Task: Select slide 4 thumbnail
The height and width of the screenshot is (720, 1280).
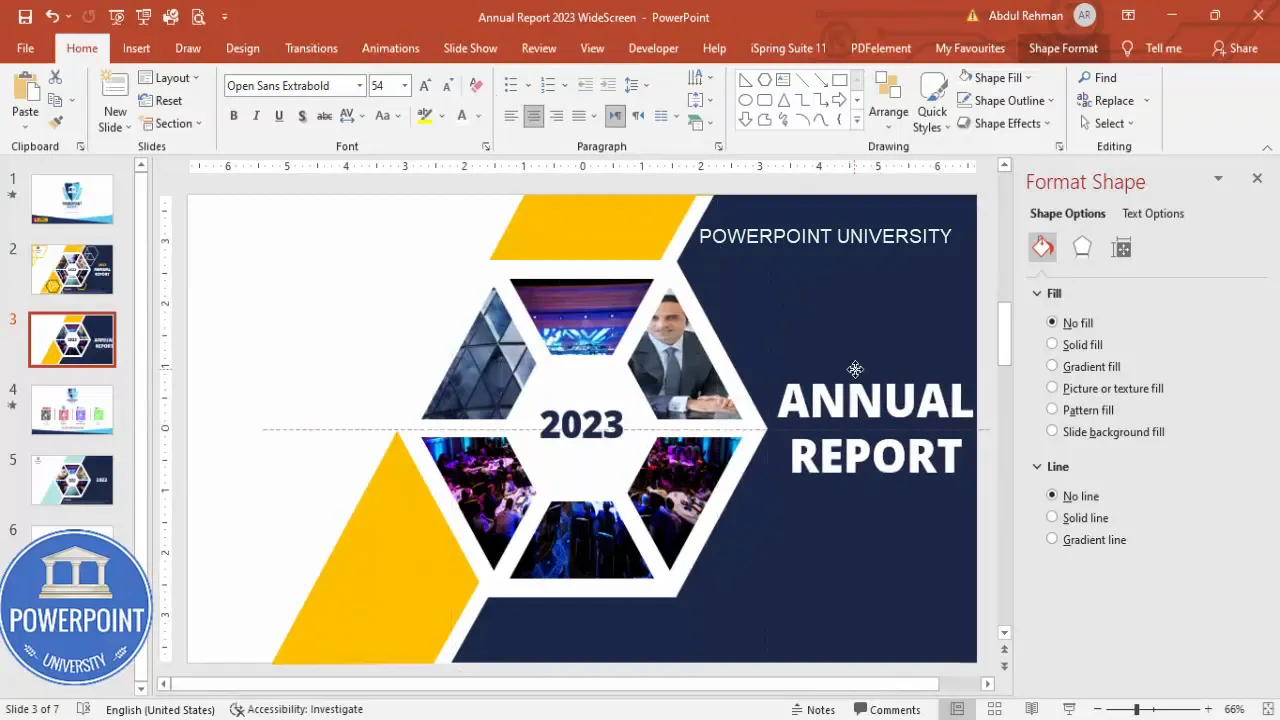Action: 72,410
